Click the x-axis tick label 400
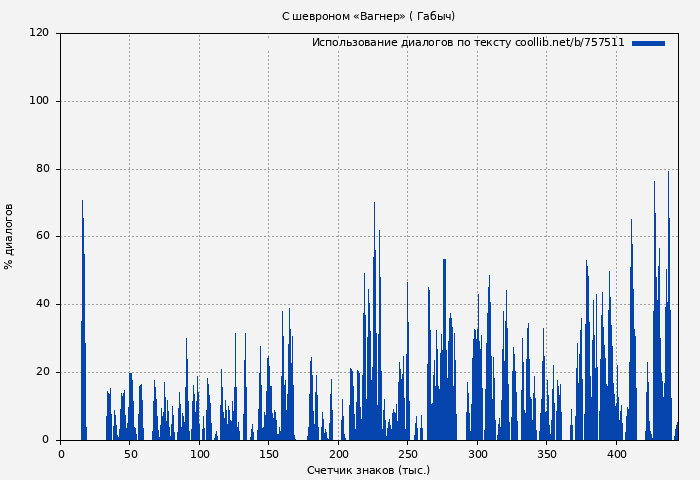 pyautogui.click(x=617, y=454)
